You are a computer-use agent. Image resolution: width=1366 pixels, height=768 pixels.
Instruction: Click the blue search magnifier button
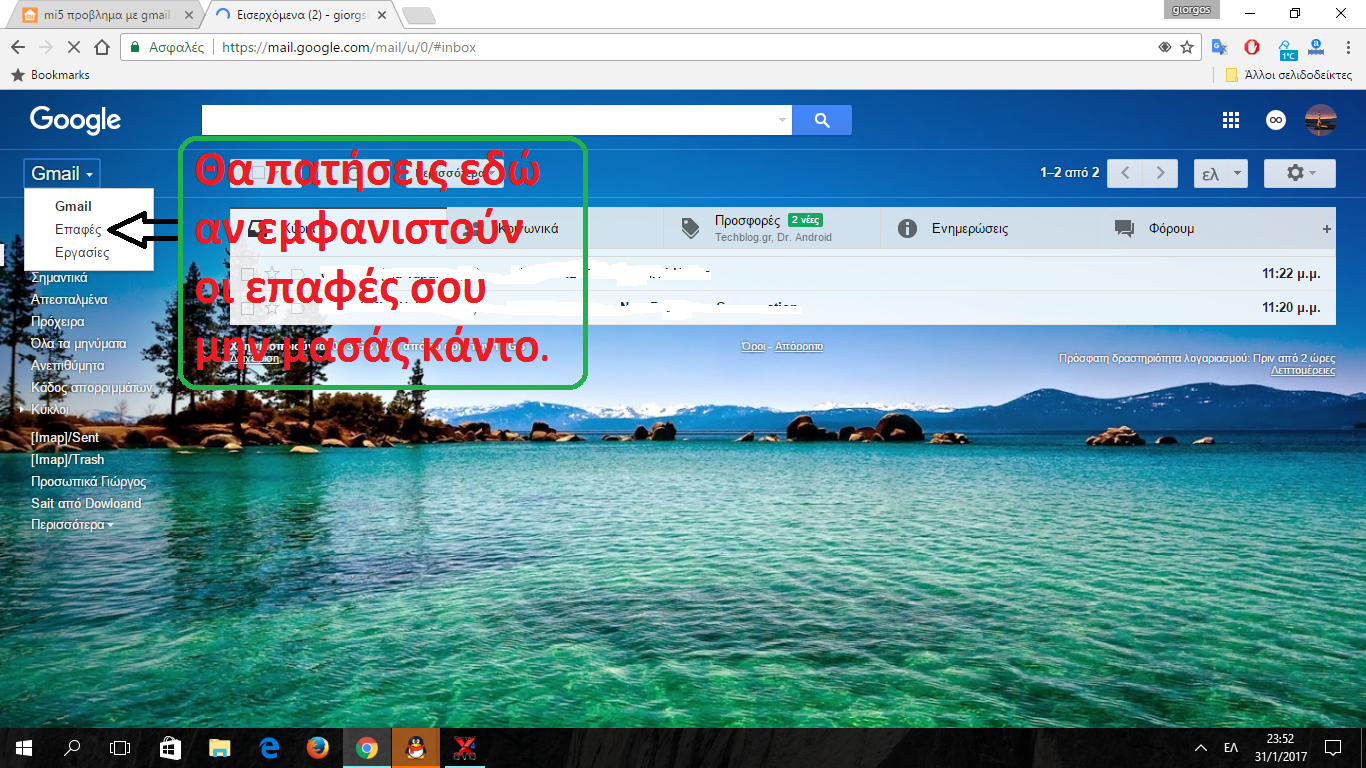click(822, 120)
